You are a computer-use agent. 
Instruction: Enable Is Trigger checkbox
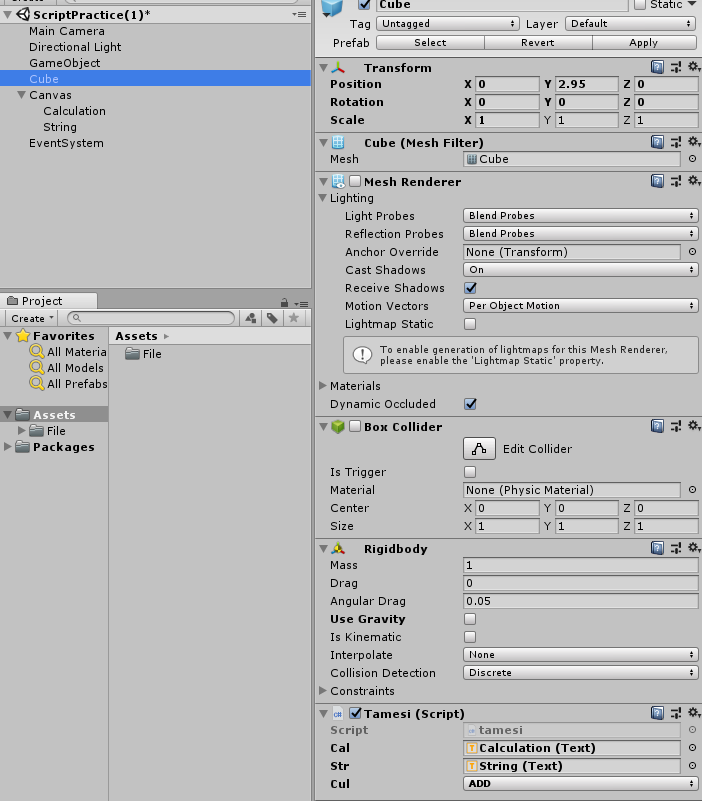[x=470, y=472]
